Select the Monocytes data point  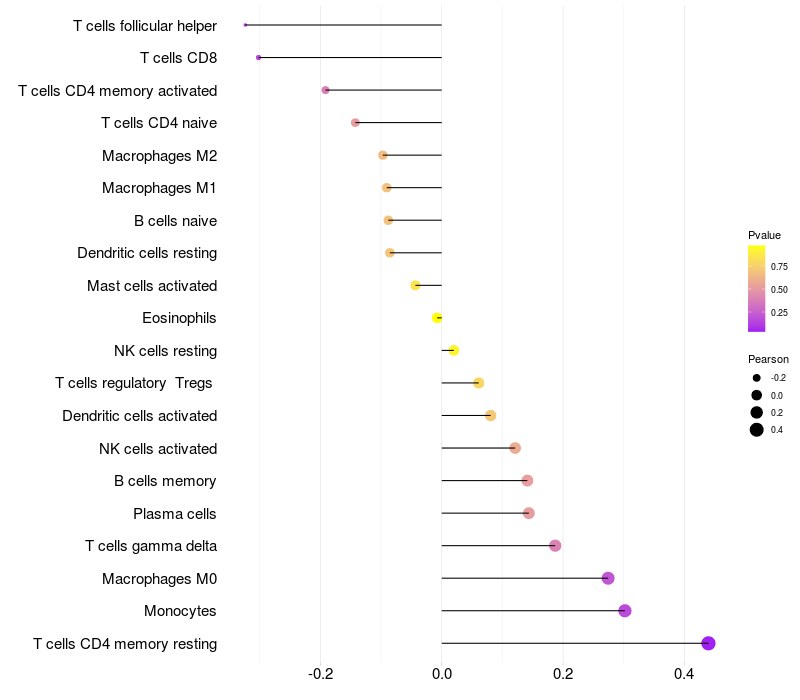click(624, 611)
